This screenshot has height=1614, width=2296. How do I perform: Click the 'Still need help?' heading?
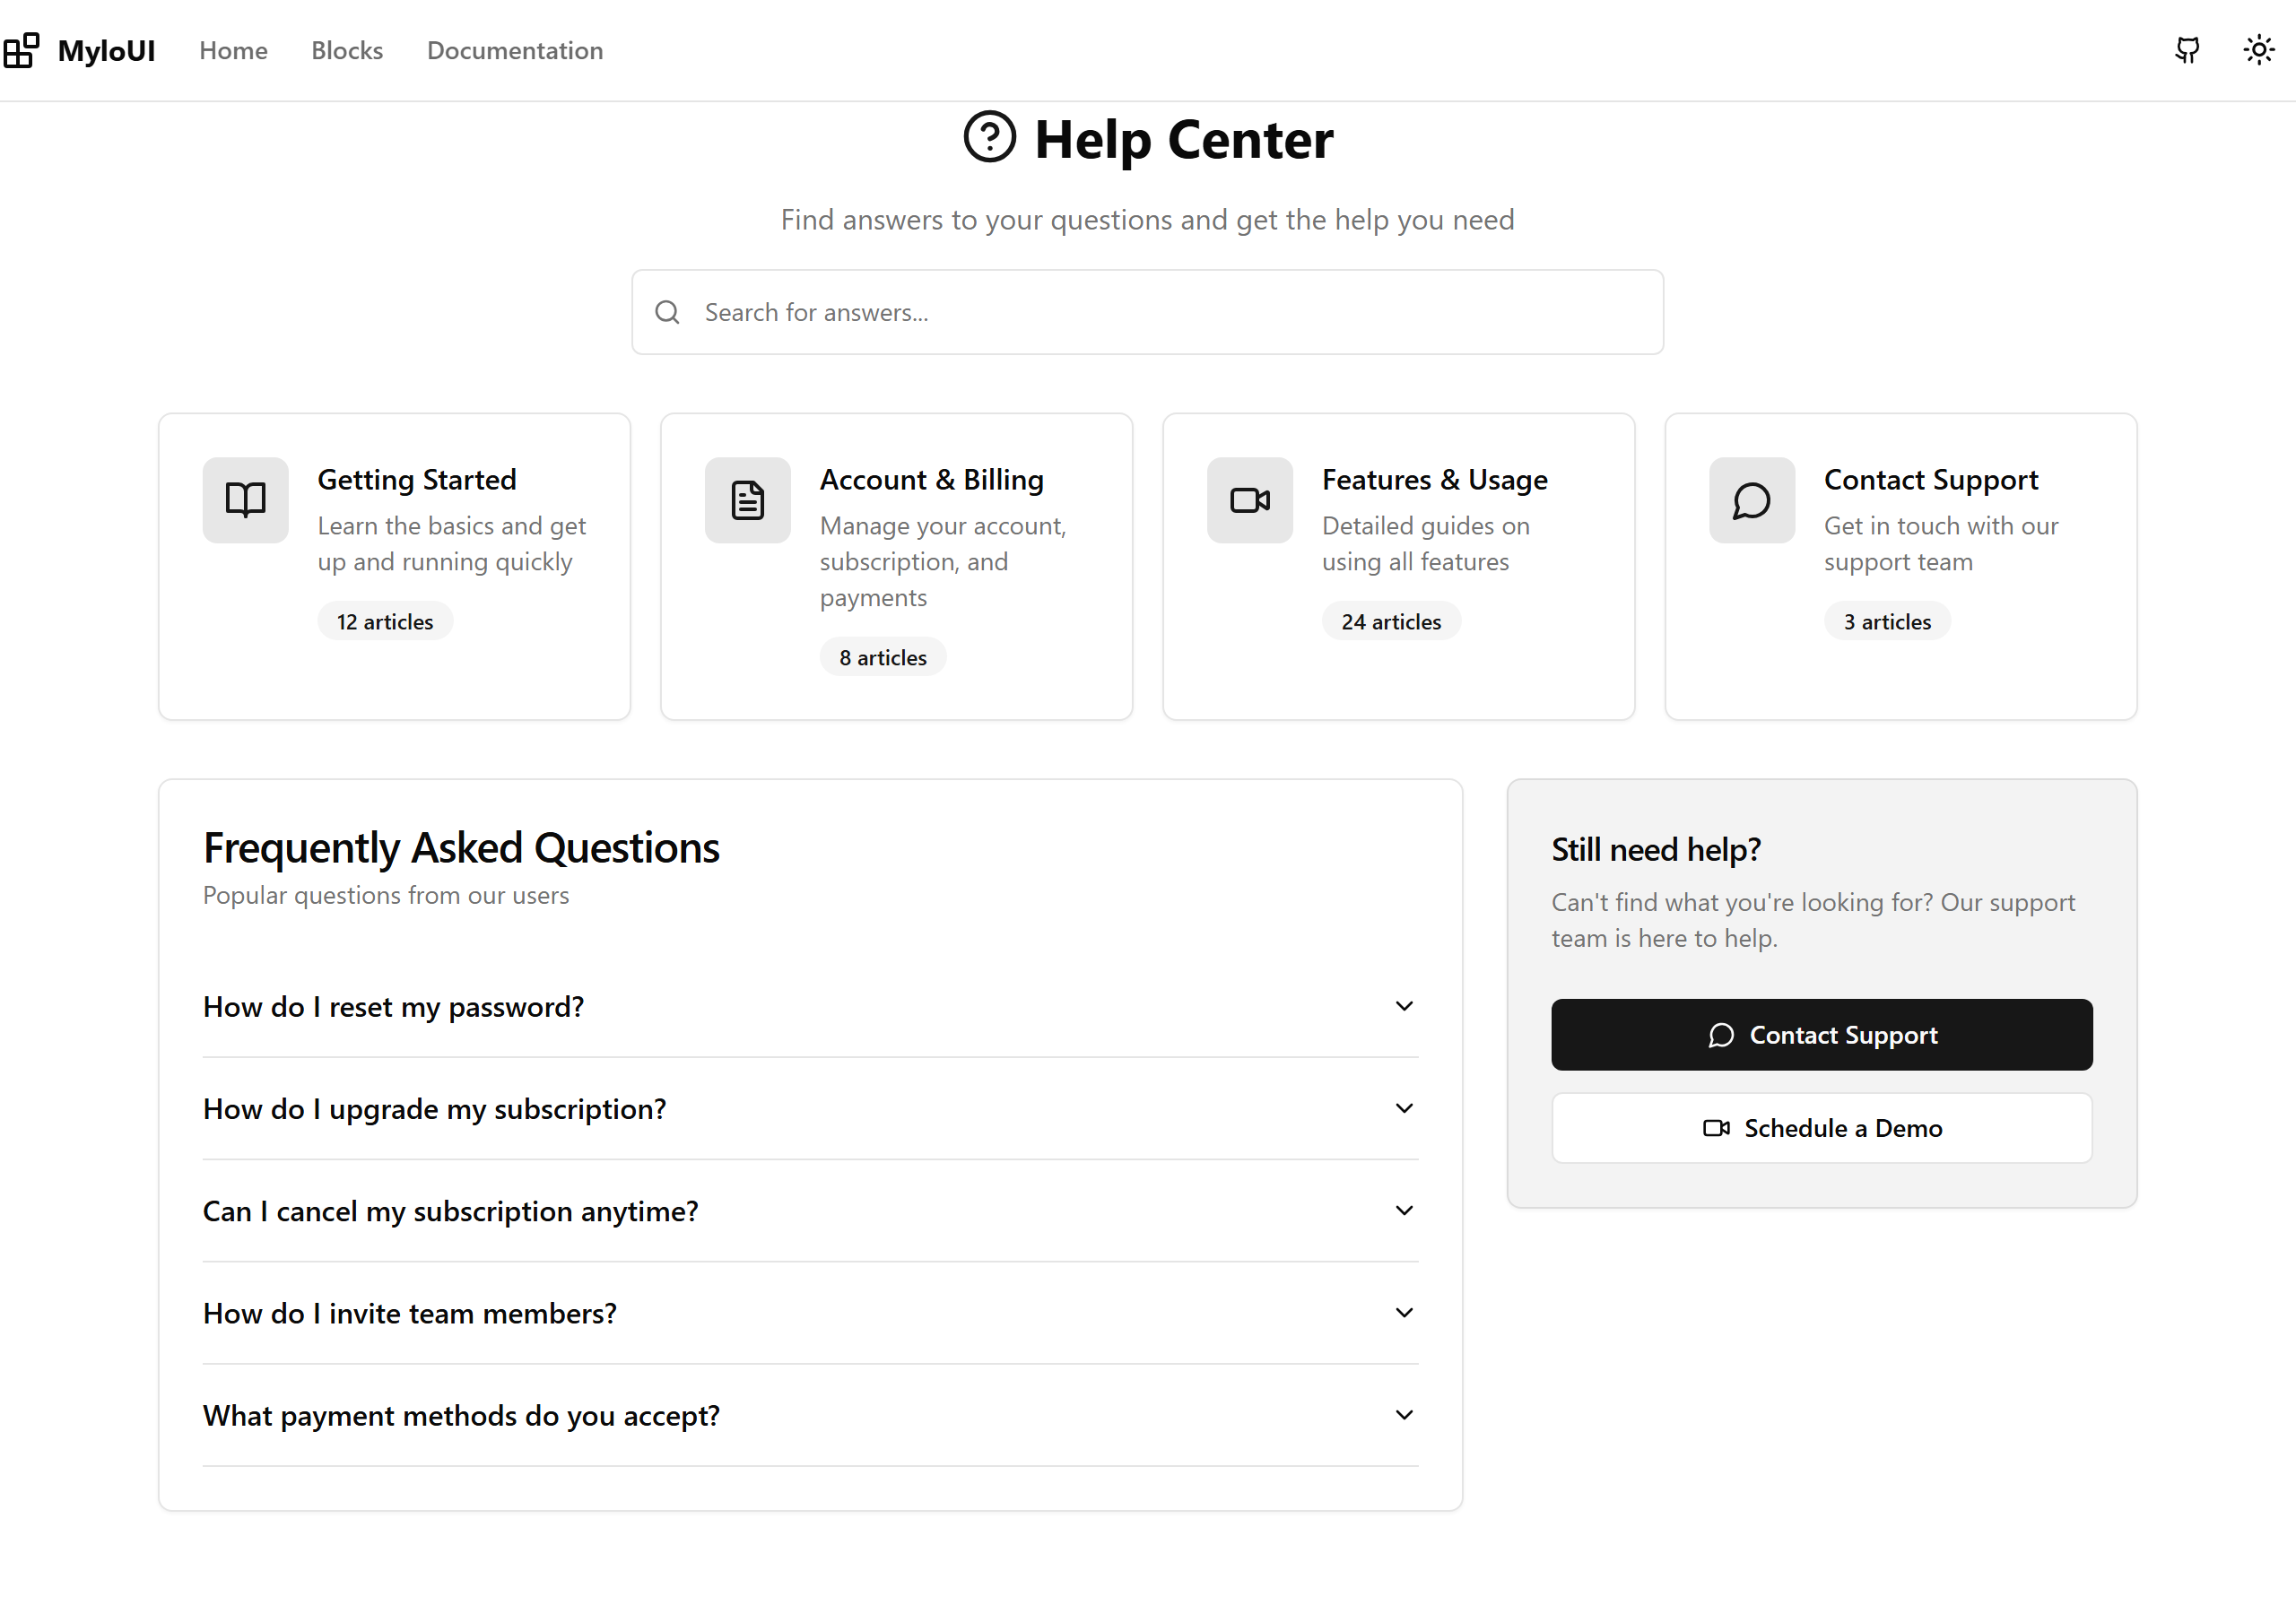pyautogui.click(x=1656, y=850)
